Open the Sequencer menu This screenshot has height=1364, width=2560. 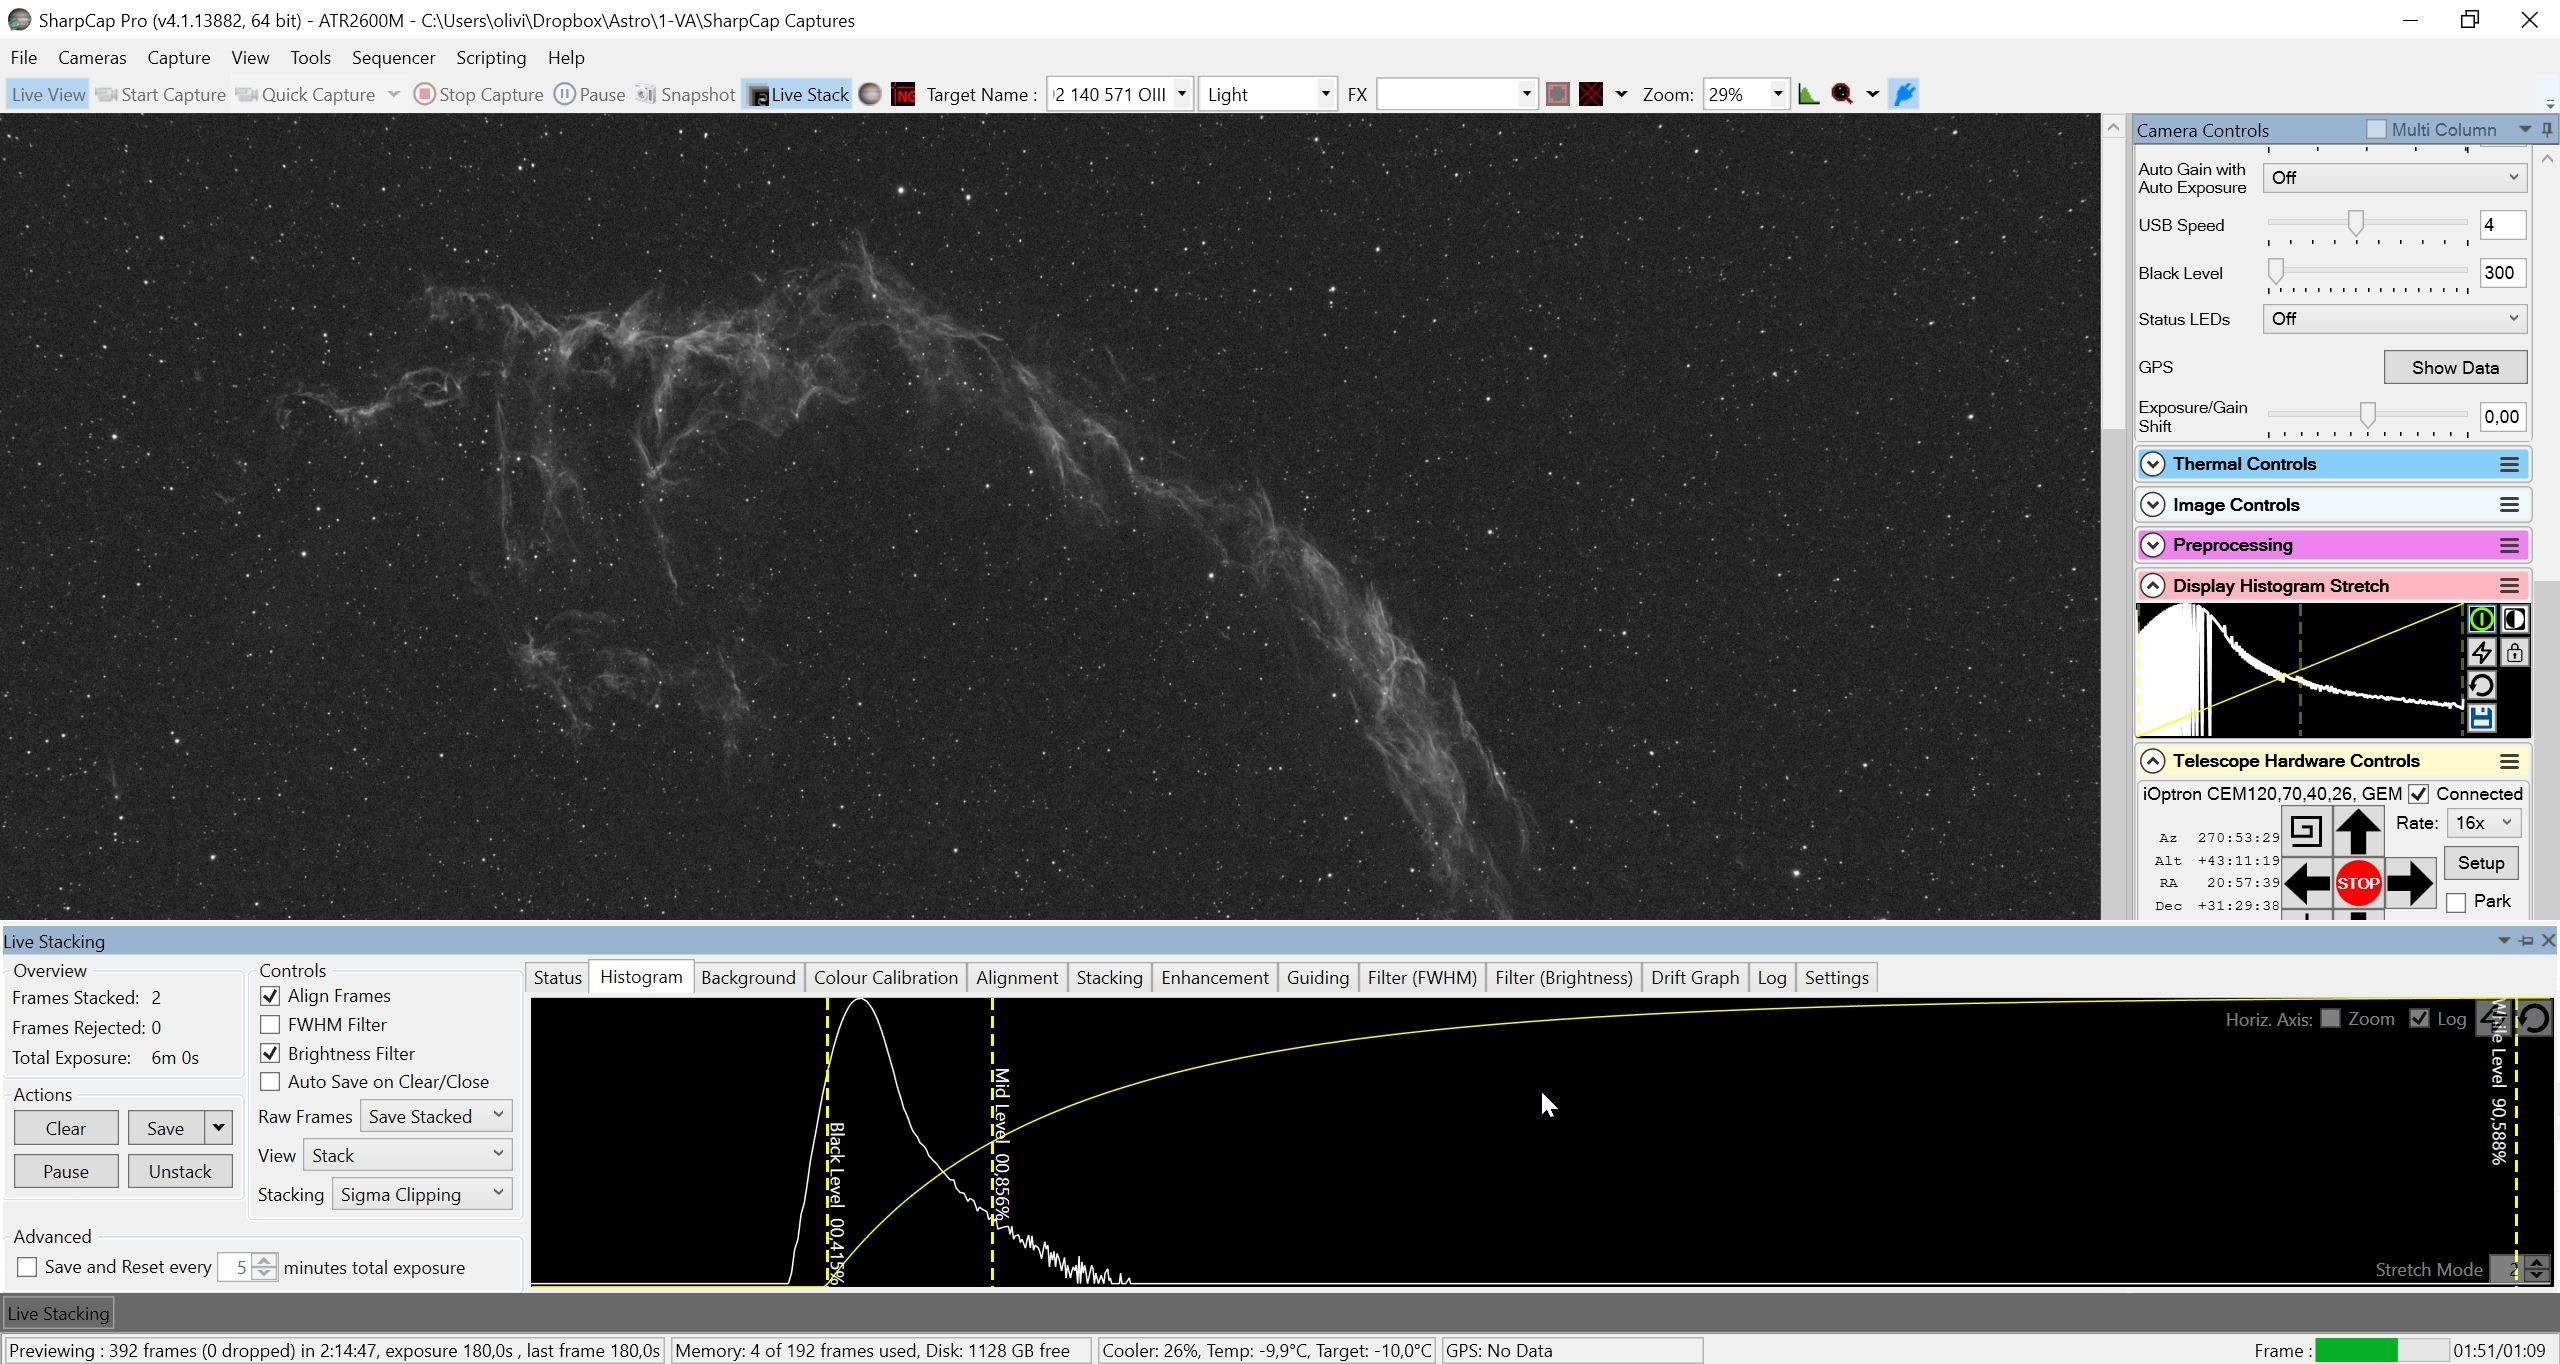coord(393,57)
